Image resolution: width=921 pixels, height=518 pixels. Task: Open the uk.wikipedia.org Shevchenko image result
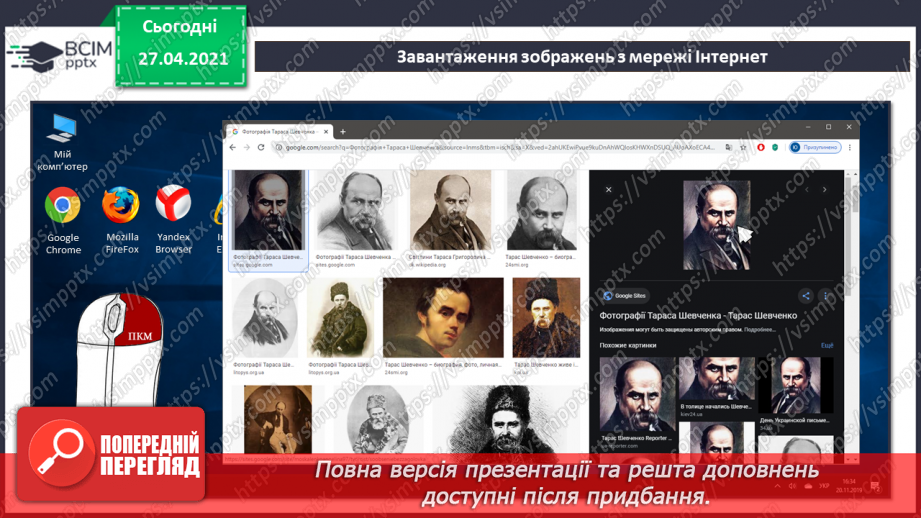451,210
